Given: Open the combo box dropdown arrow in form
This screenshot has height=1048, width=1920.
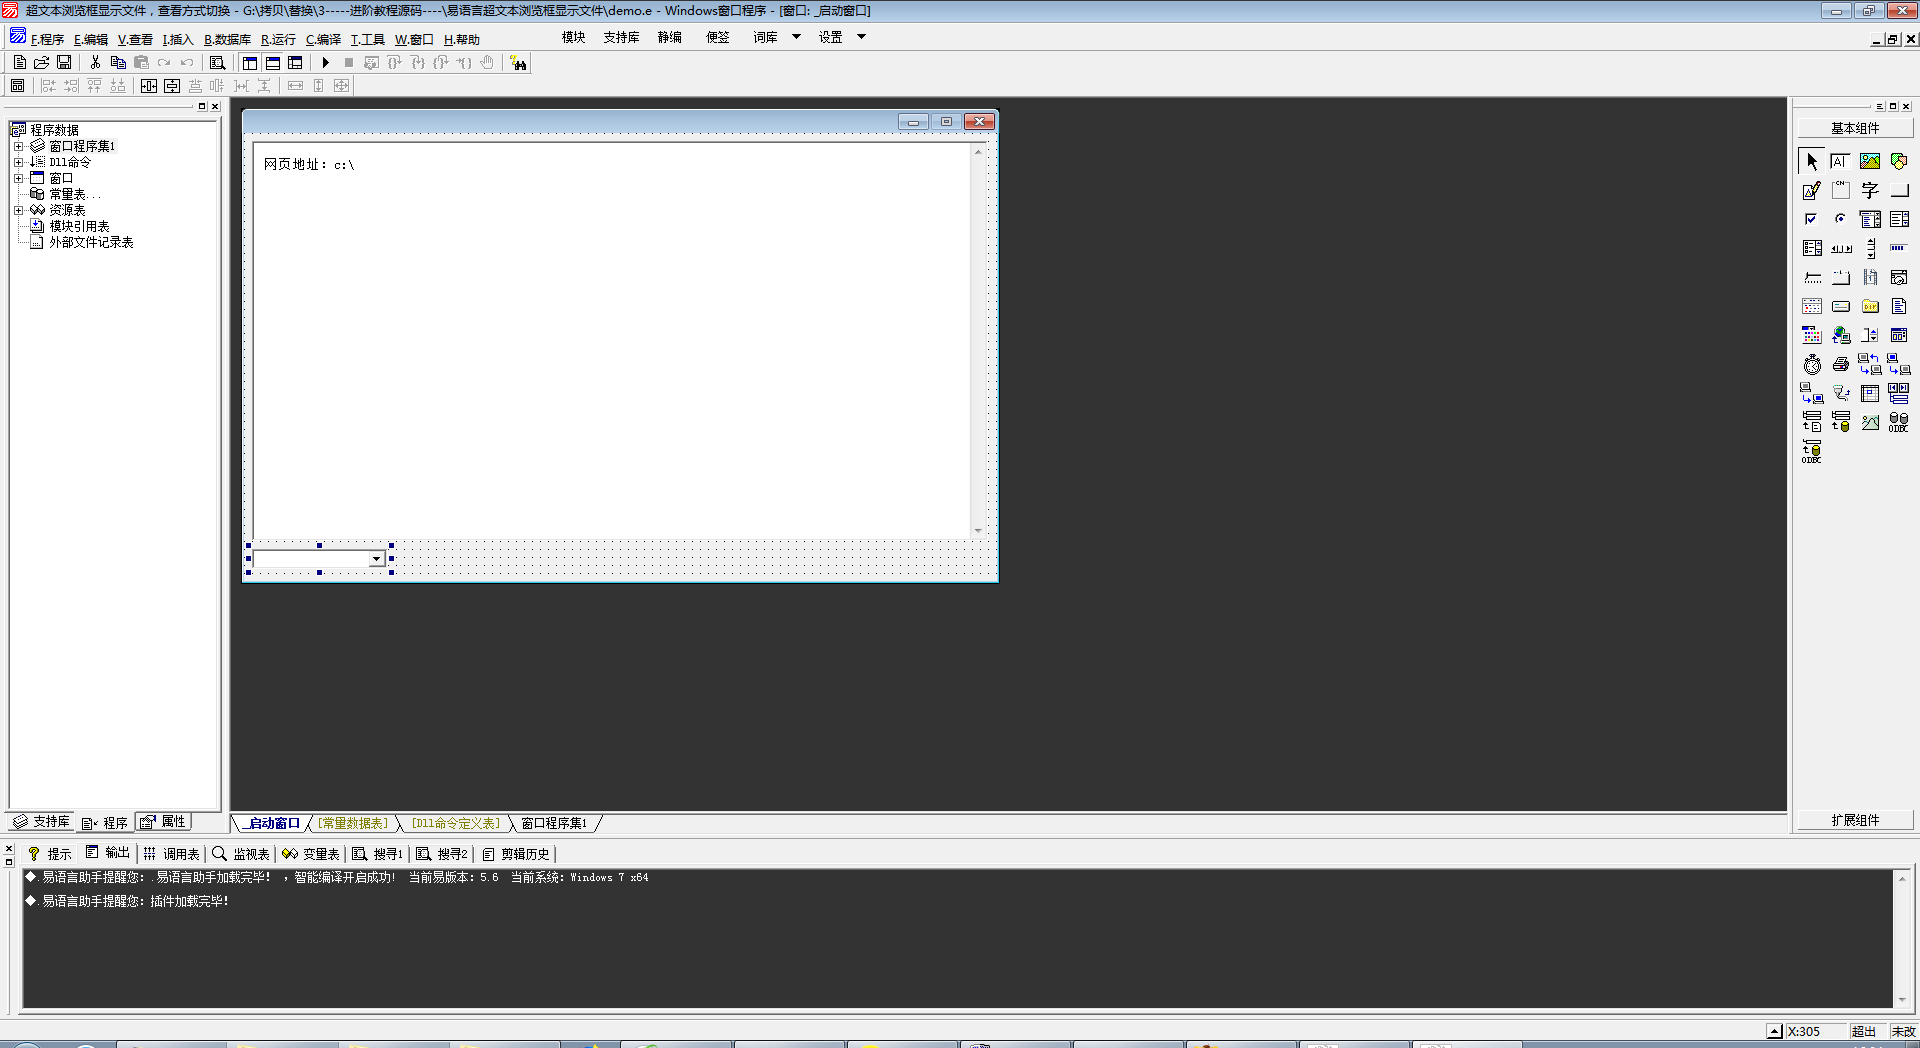Looking at the screenshot, I should coord(377,559).
